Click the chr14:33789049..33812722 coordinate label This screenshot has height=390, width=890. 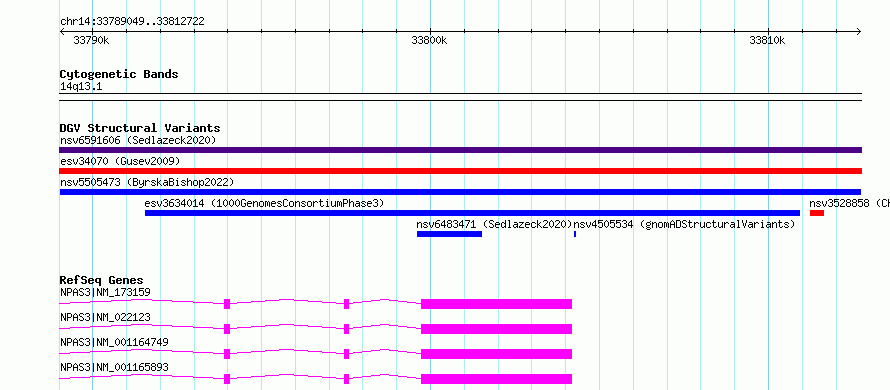(132, 22)
